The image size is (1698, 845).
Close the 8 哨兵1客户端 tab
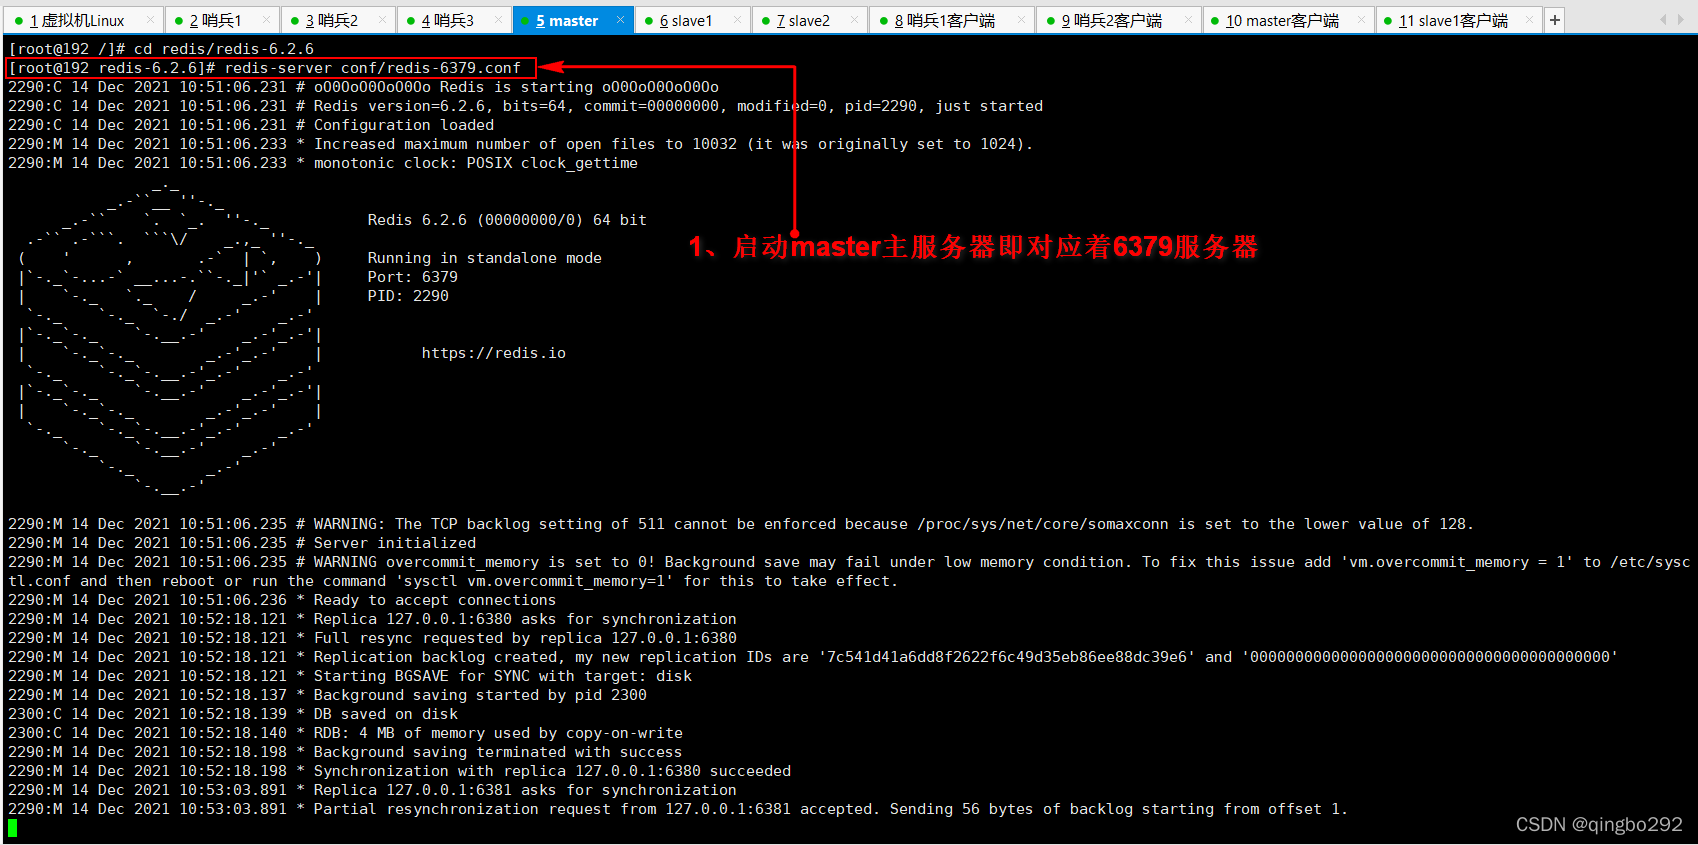tap(1021, 20)
